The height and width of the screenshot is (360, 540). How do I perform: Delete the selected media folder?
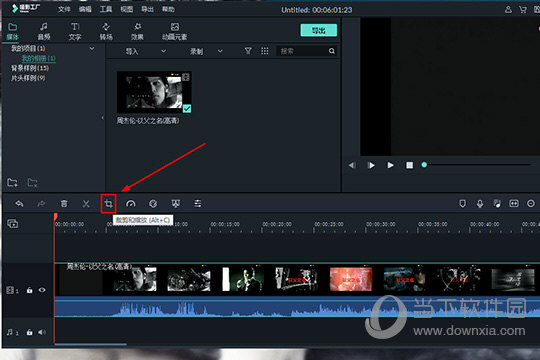[x=32, y=182]
